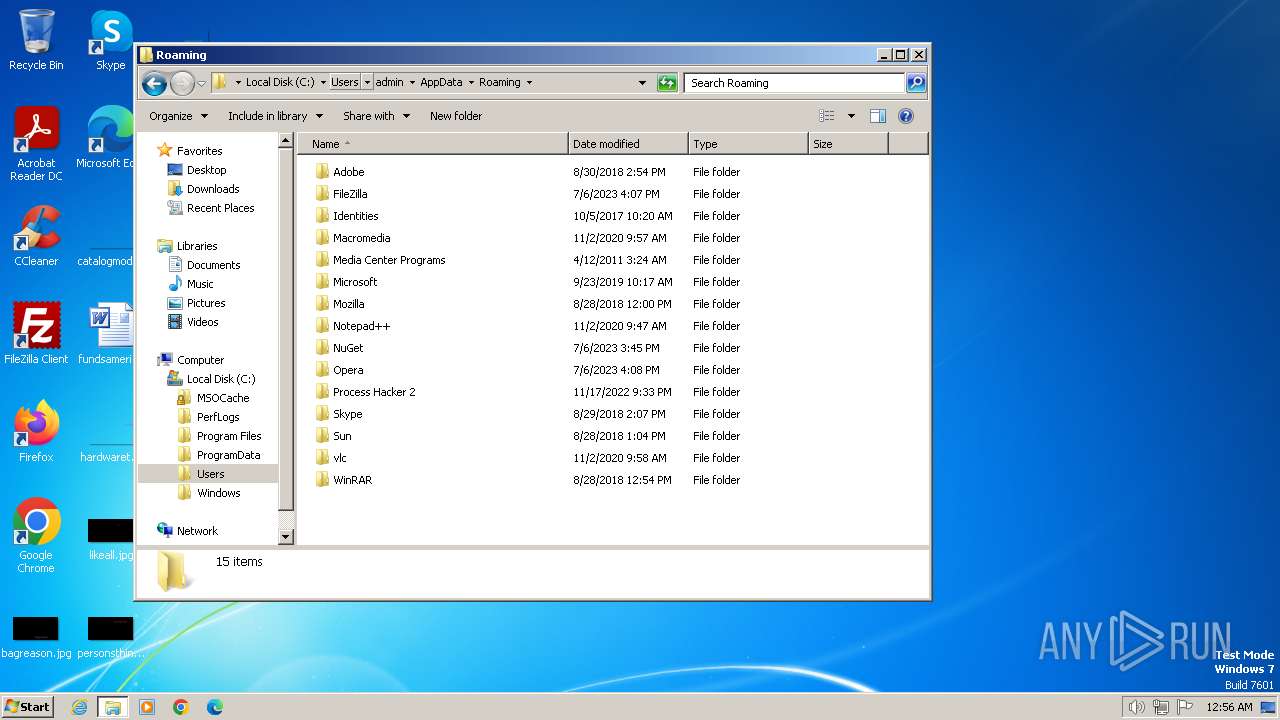1280x720 pixels.
Task: Click the forward navigation arrow
Action: [182, 83]
